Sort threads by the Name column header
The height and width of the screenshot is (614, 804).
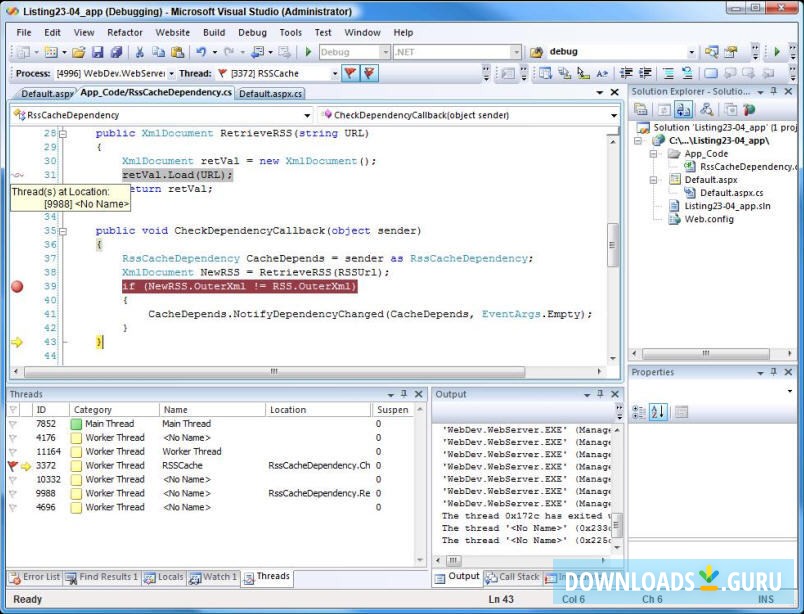(212, 410)
